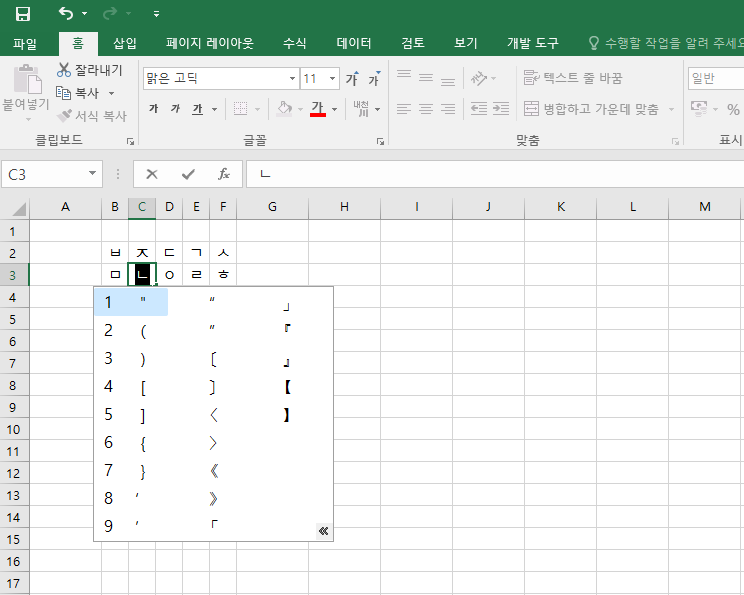
Task: Click the formula bar showing ㄴ
Action: [495, 174]
